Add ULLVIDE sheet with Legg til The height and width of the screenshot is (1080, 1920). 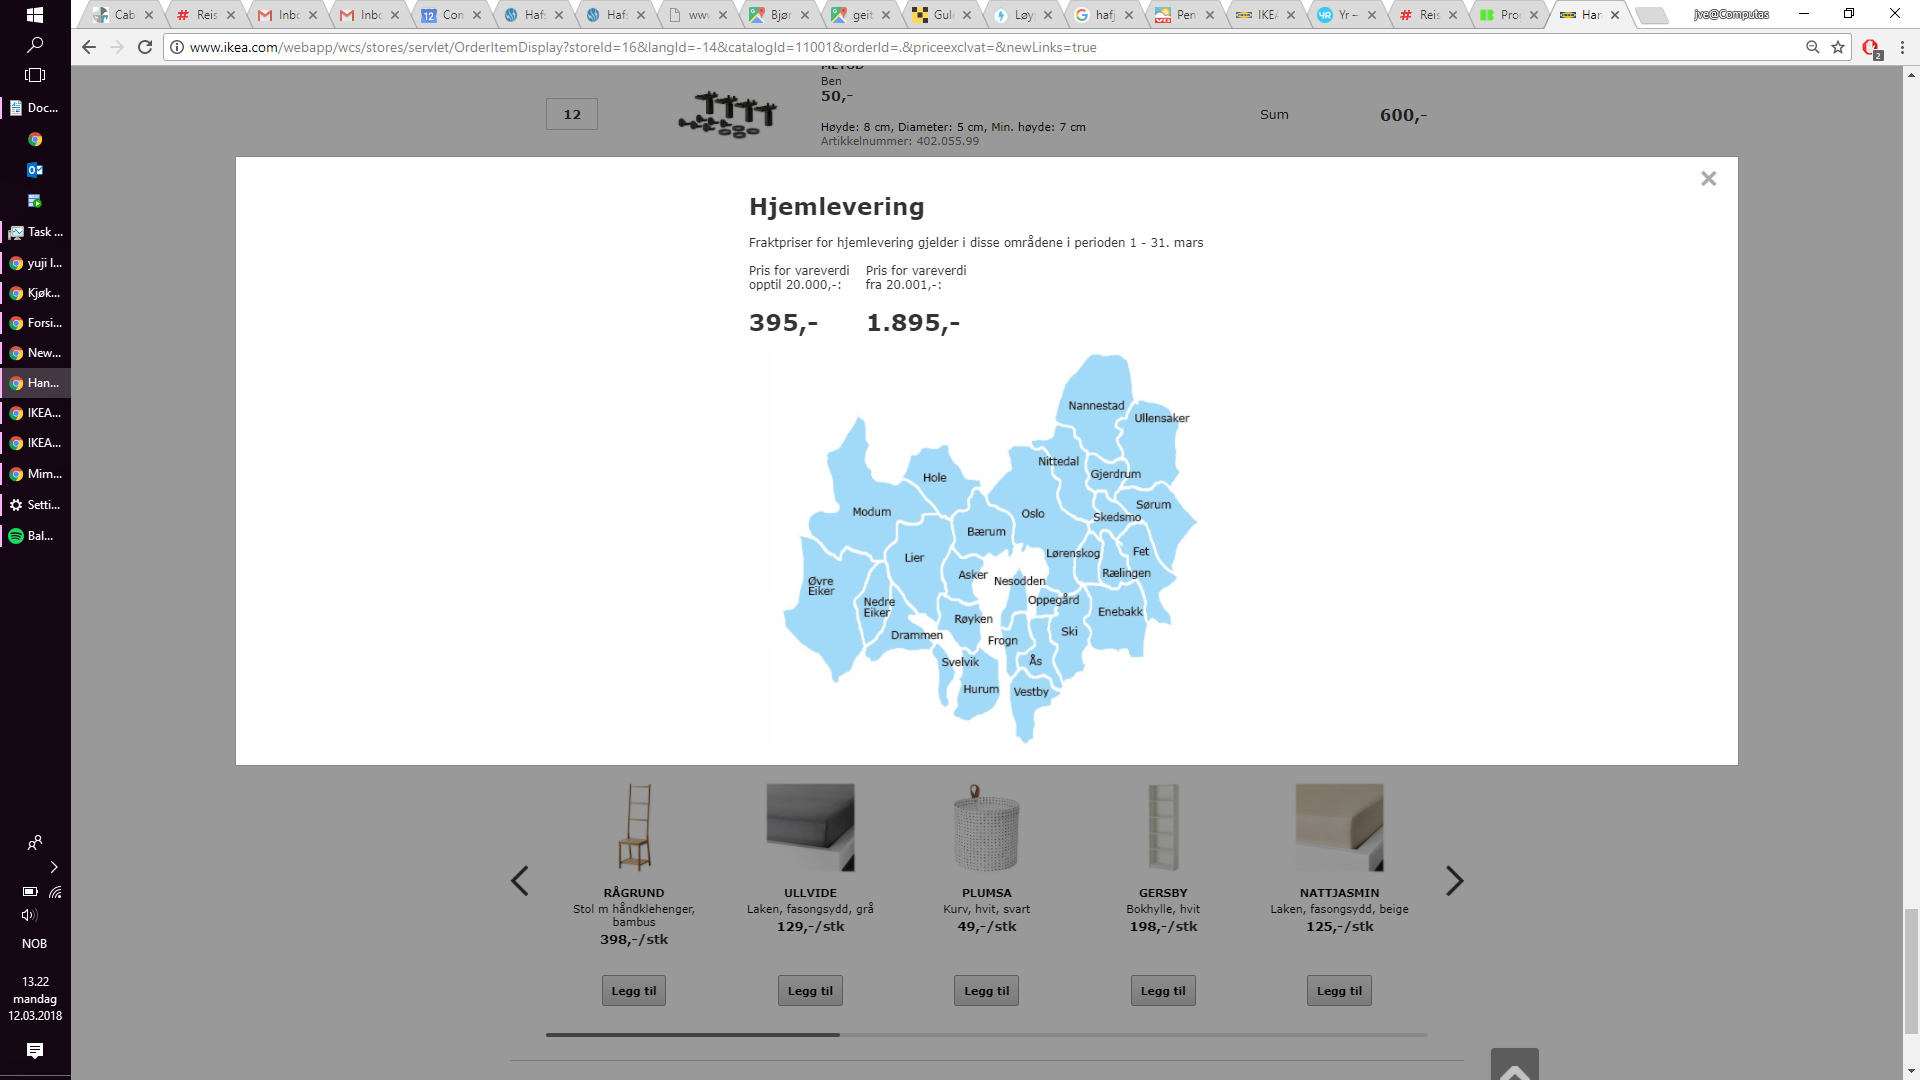[810, 991]
